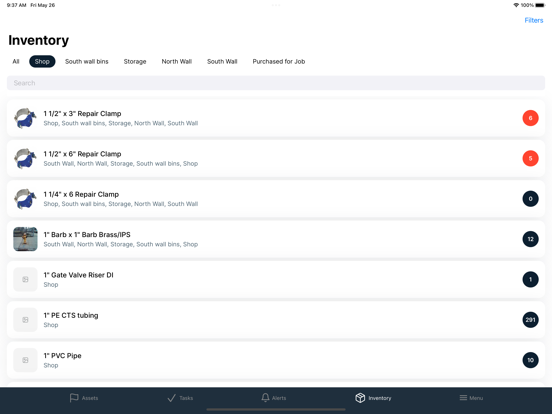
Task: Select the All location tab
Action: [x=16, y=61]
